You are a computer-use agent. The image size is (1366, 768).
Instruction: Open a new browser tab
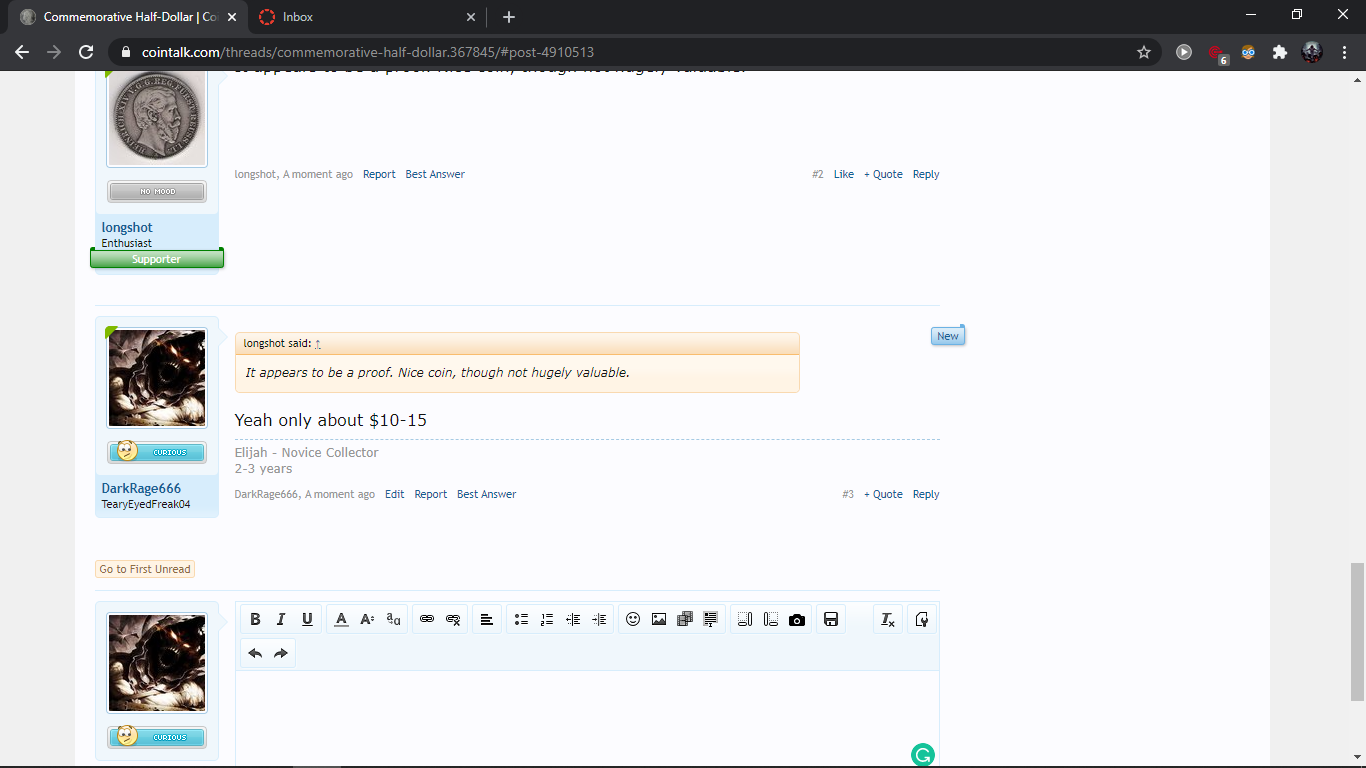click(x=509, y=17)
